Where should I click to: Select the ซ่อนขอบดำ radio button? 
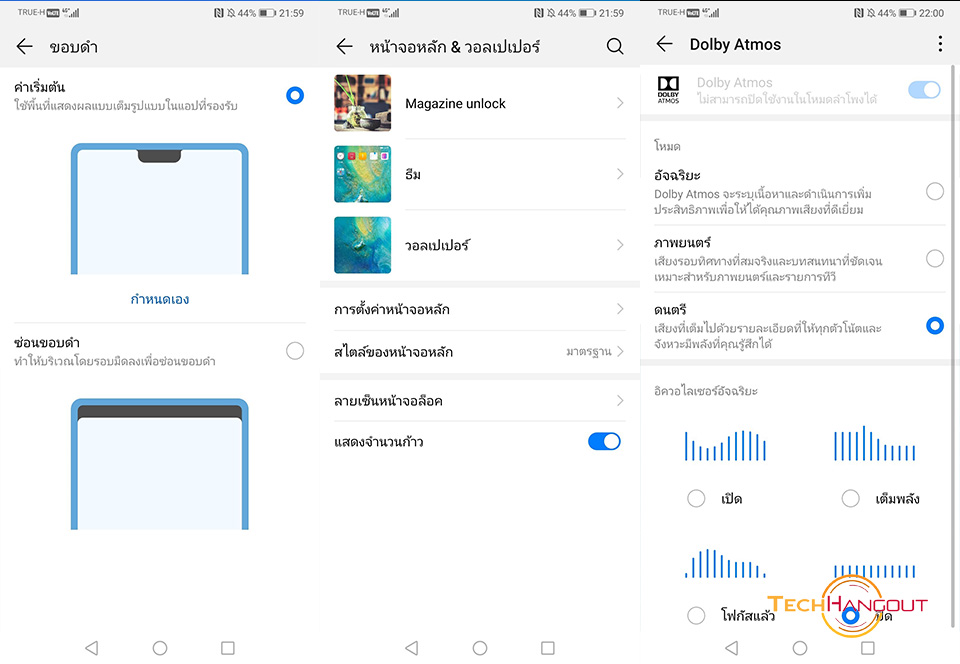(x=295, y=351)
